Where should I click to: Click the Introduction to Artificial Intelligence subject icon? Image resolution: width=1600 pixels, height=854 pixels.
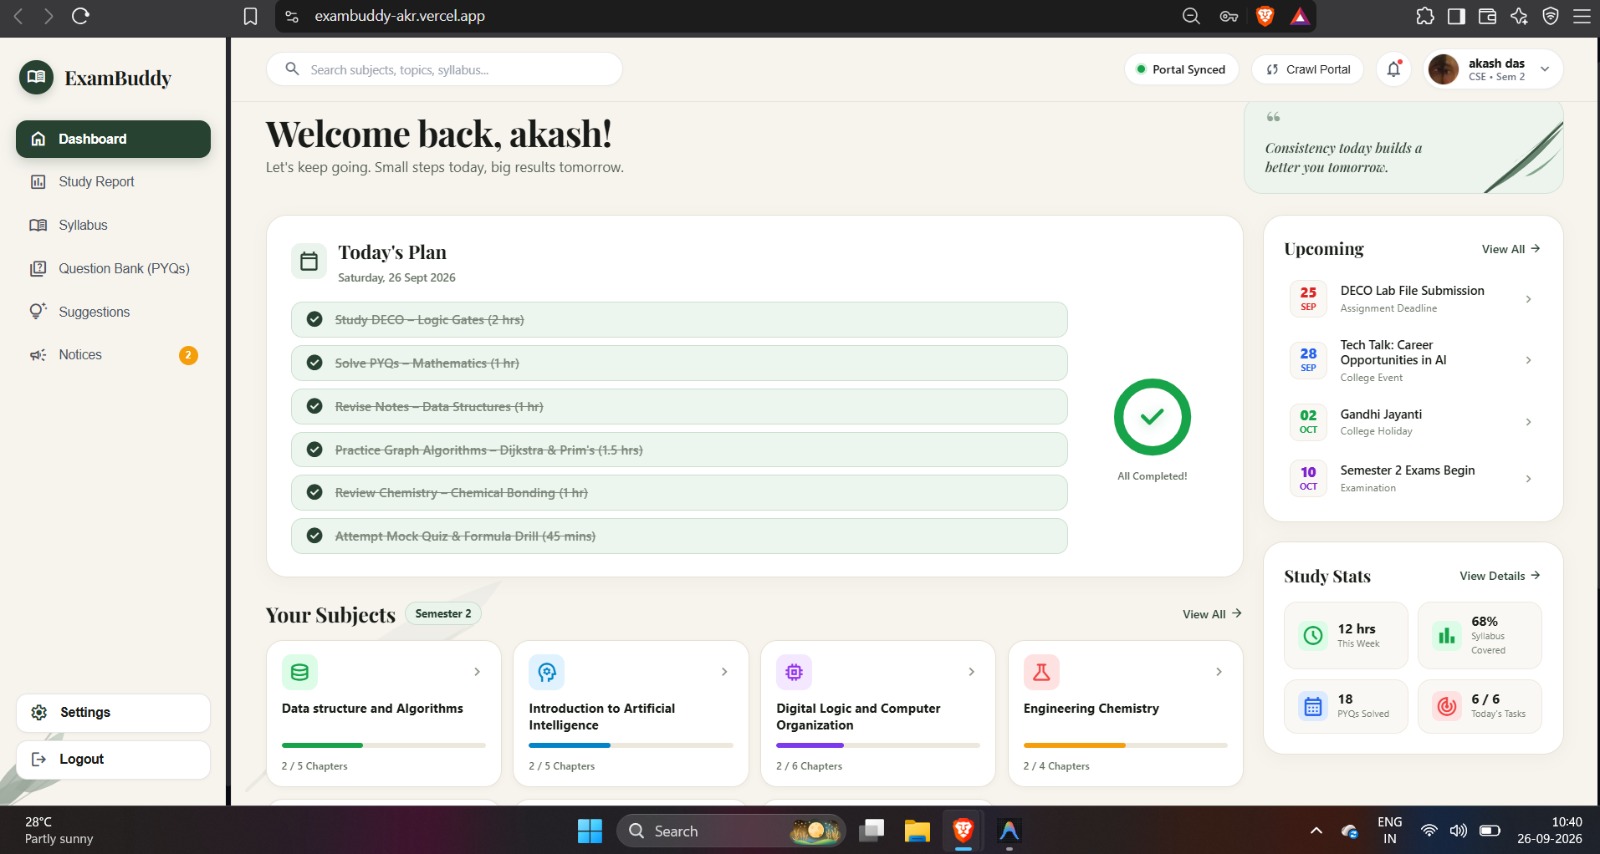point(547,672)
